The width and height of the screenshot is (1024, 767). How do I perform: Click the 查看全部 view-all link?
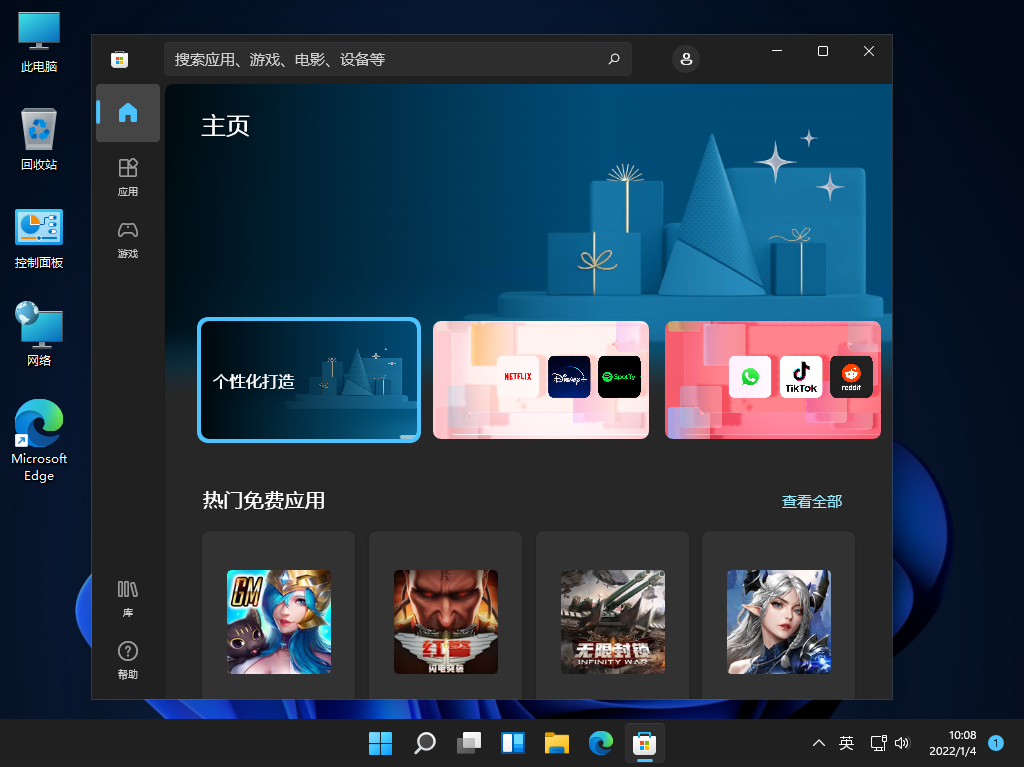pos(812,500)
